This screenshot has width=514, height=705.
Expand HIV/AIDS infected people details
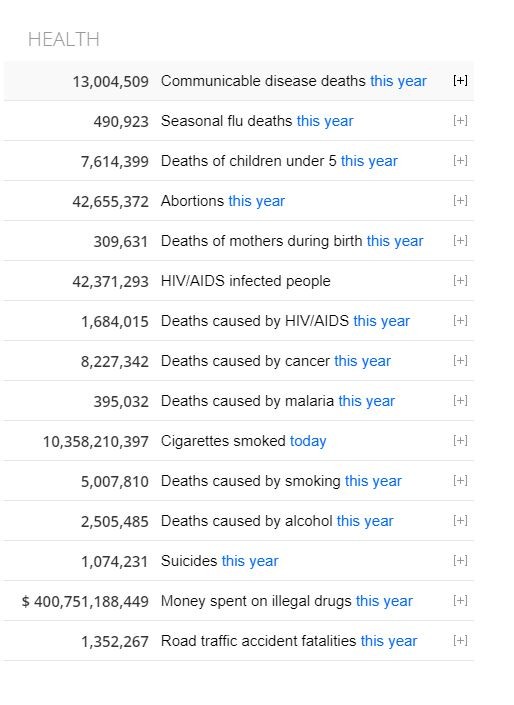click(460, 281)
